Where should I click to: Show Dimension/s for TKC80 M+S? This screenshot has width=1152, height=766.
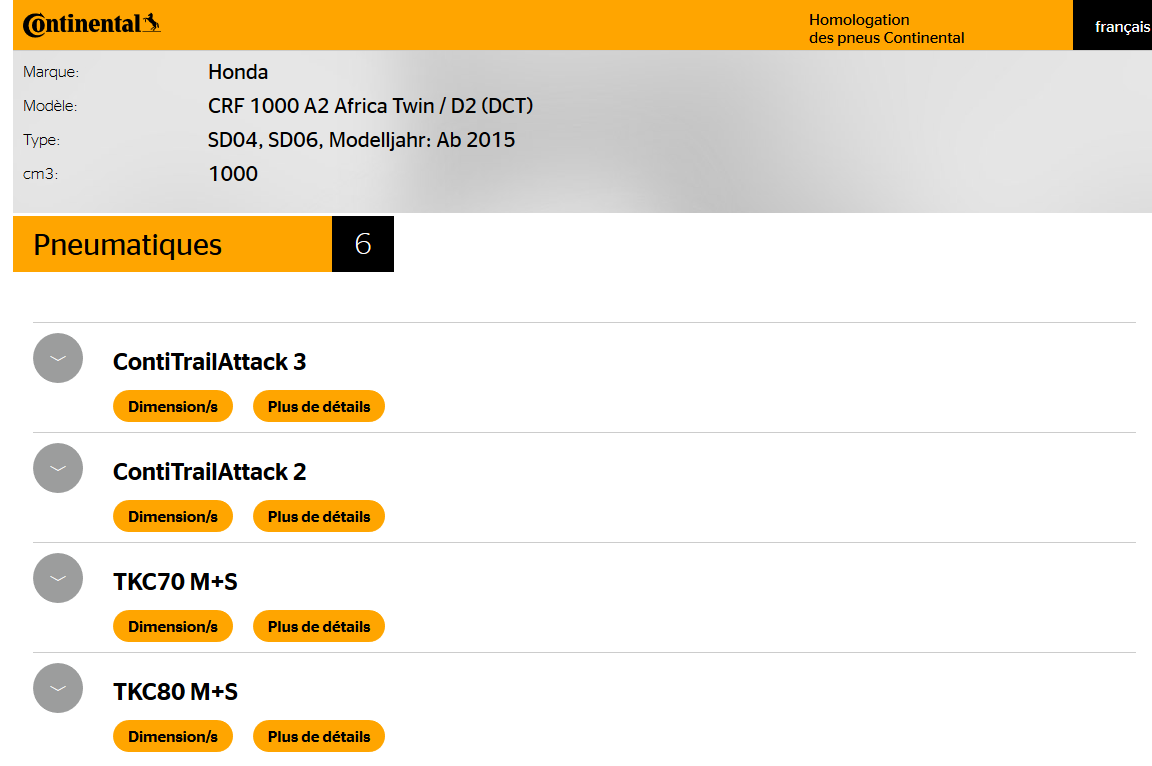pyautogui.click(x=173, y=737)
